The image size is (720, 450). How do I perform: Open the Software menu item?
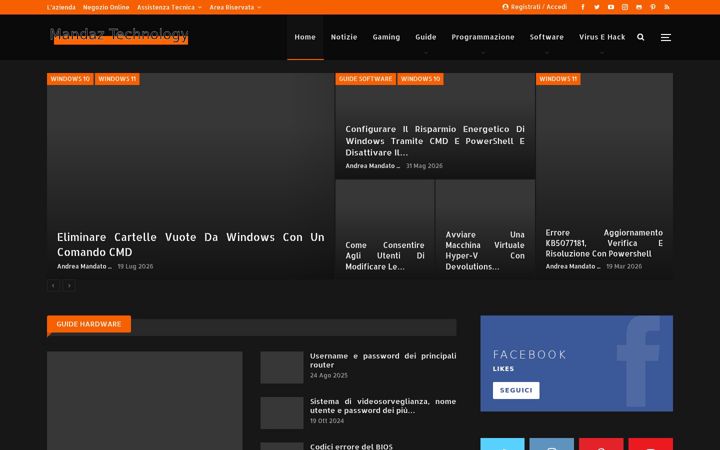pyautogui.click(x=546, y=37)
